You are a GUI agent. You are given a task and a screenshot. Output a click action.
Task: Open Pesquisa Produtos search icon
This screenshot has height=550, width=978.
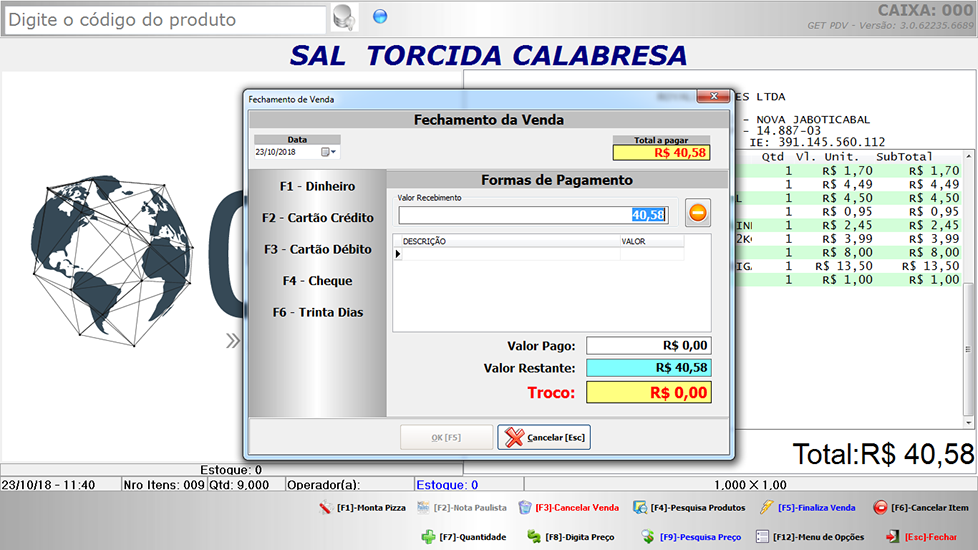click(640, 508)
